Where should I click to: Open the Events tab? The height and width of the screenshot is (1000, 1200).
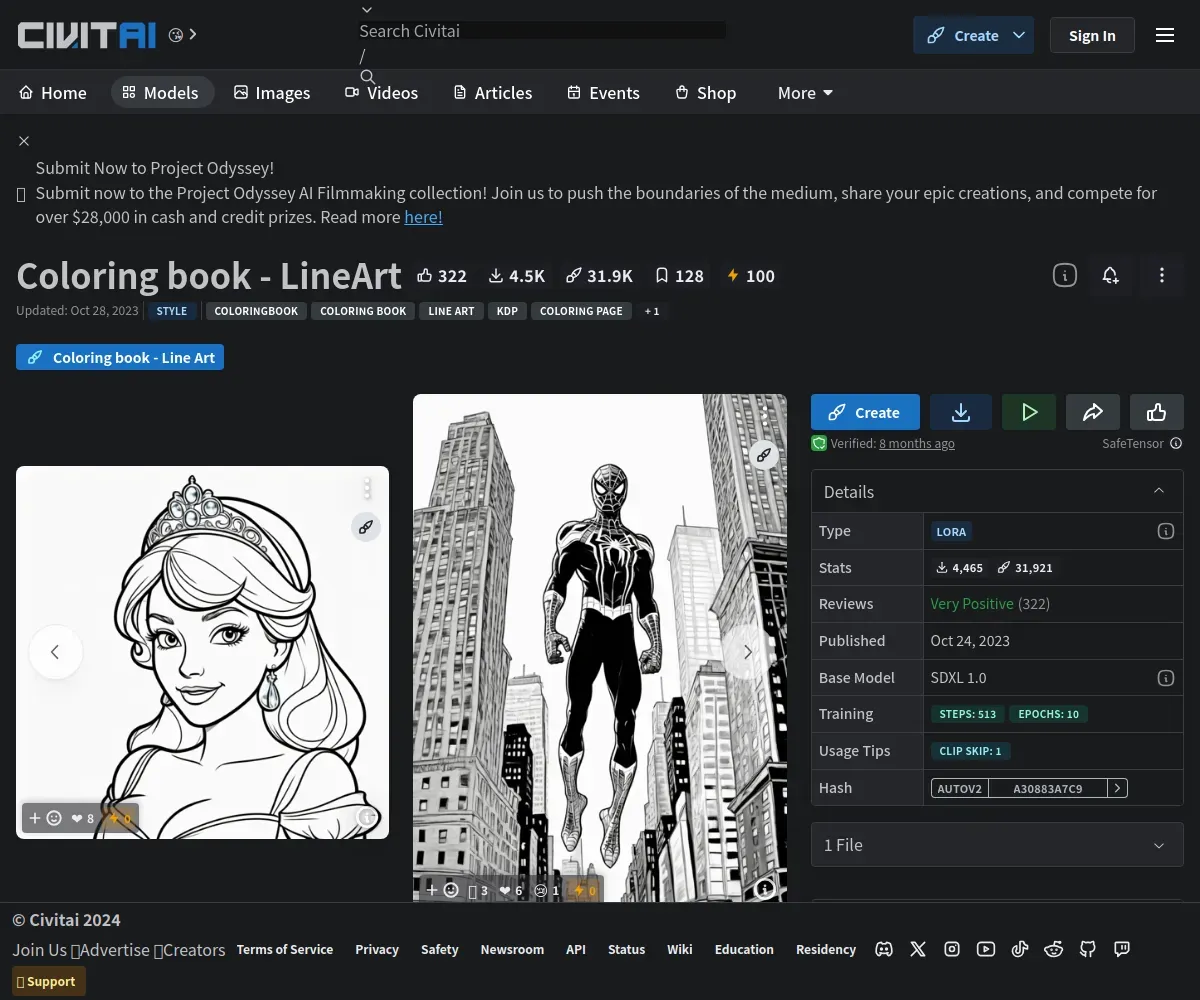603,93
